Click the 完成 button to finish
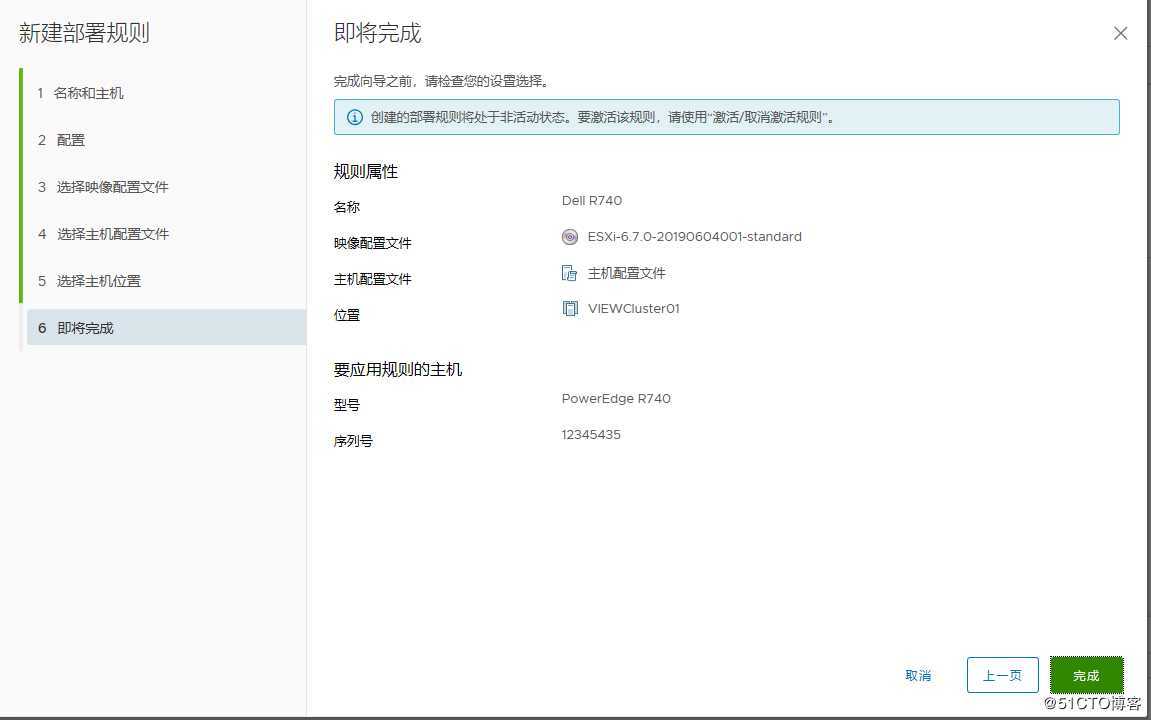The width and height of the screenshot is (1151, 720). tap(1086, 675)
